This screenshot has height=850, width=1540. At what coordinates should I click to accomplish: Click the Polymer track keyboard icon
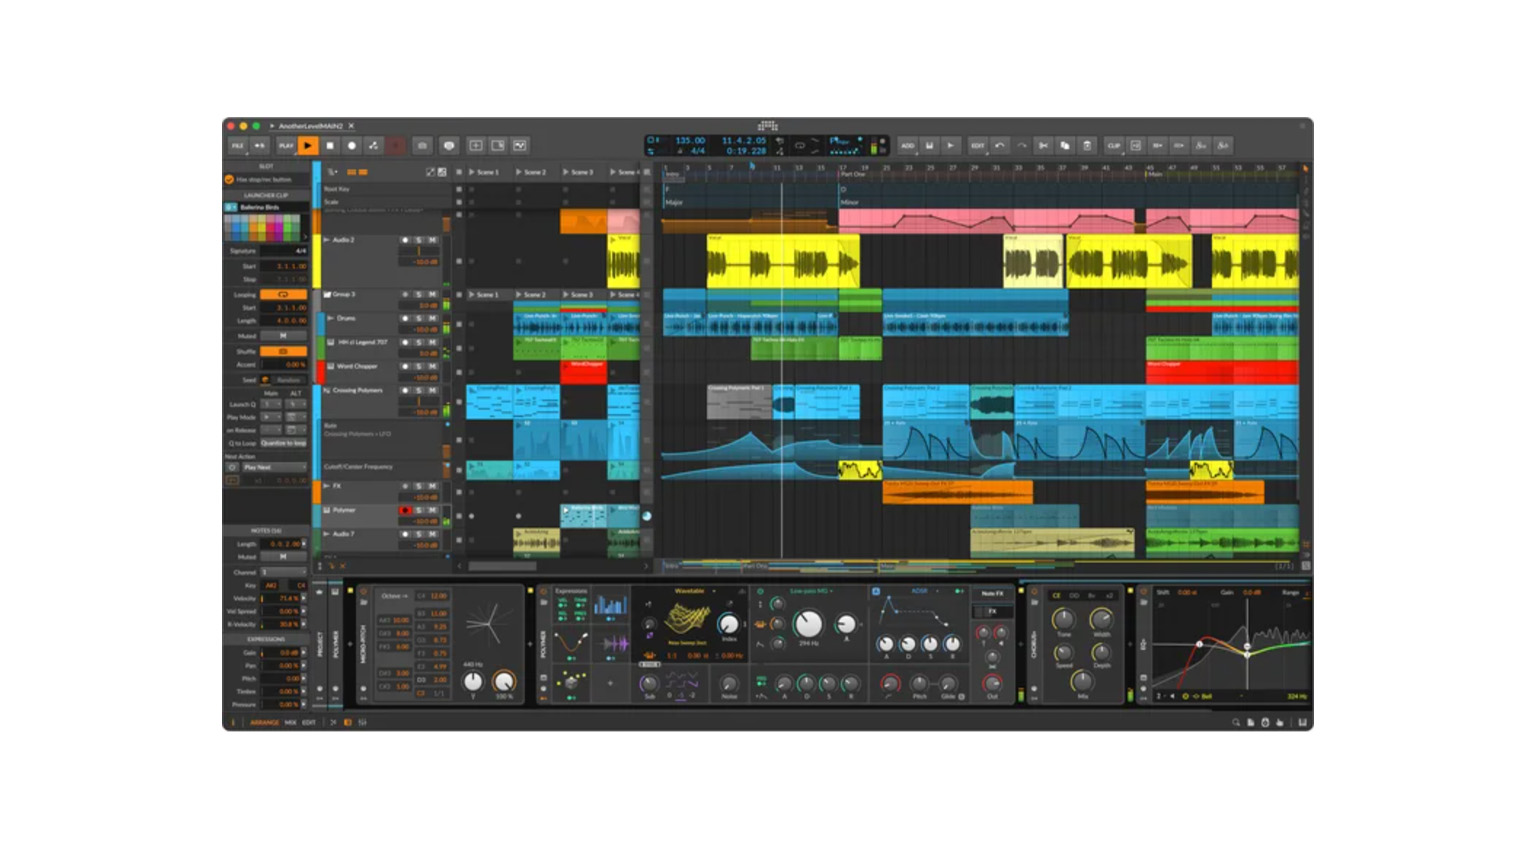[327, 510]
